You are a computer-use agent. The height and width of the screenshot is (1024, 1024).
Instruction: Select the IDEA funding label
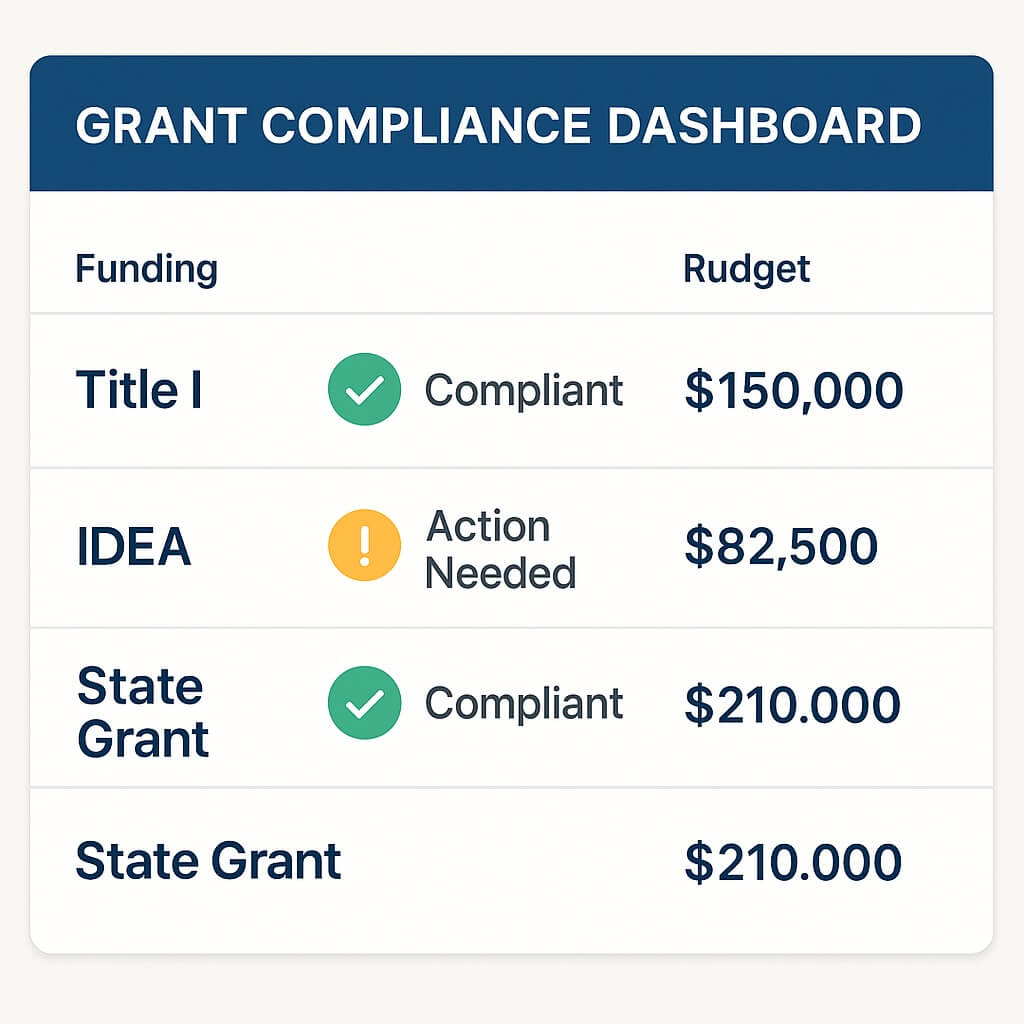[x=134, y=546]
